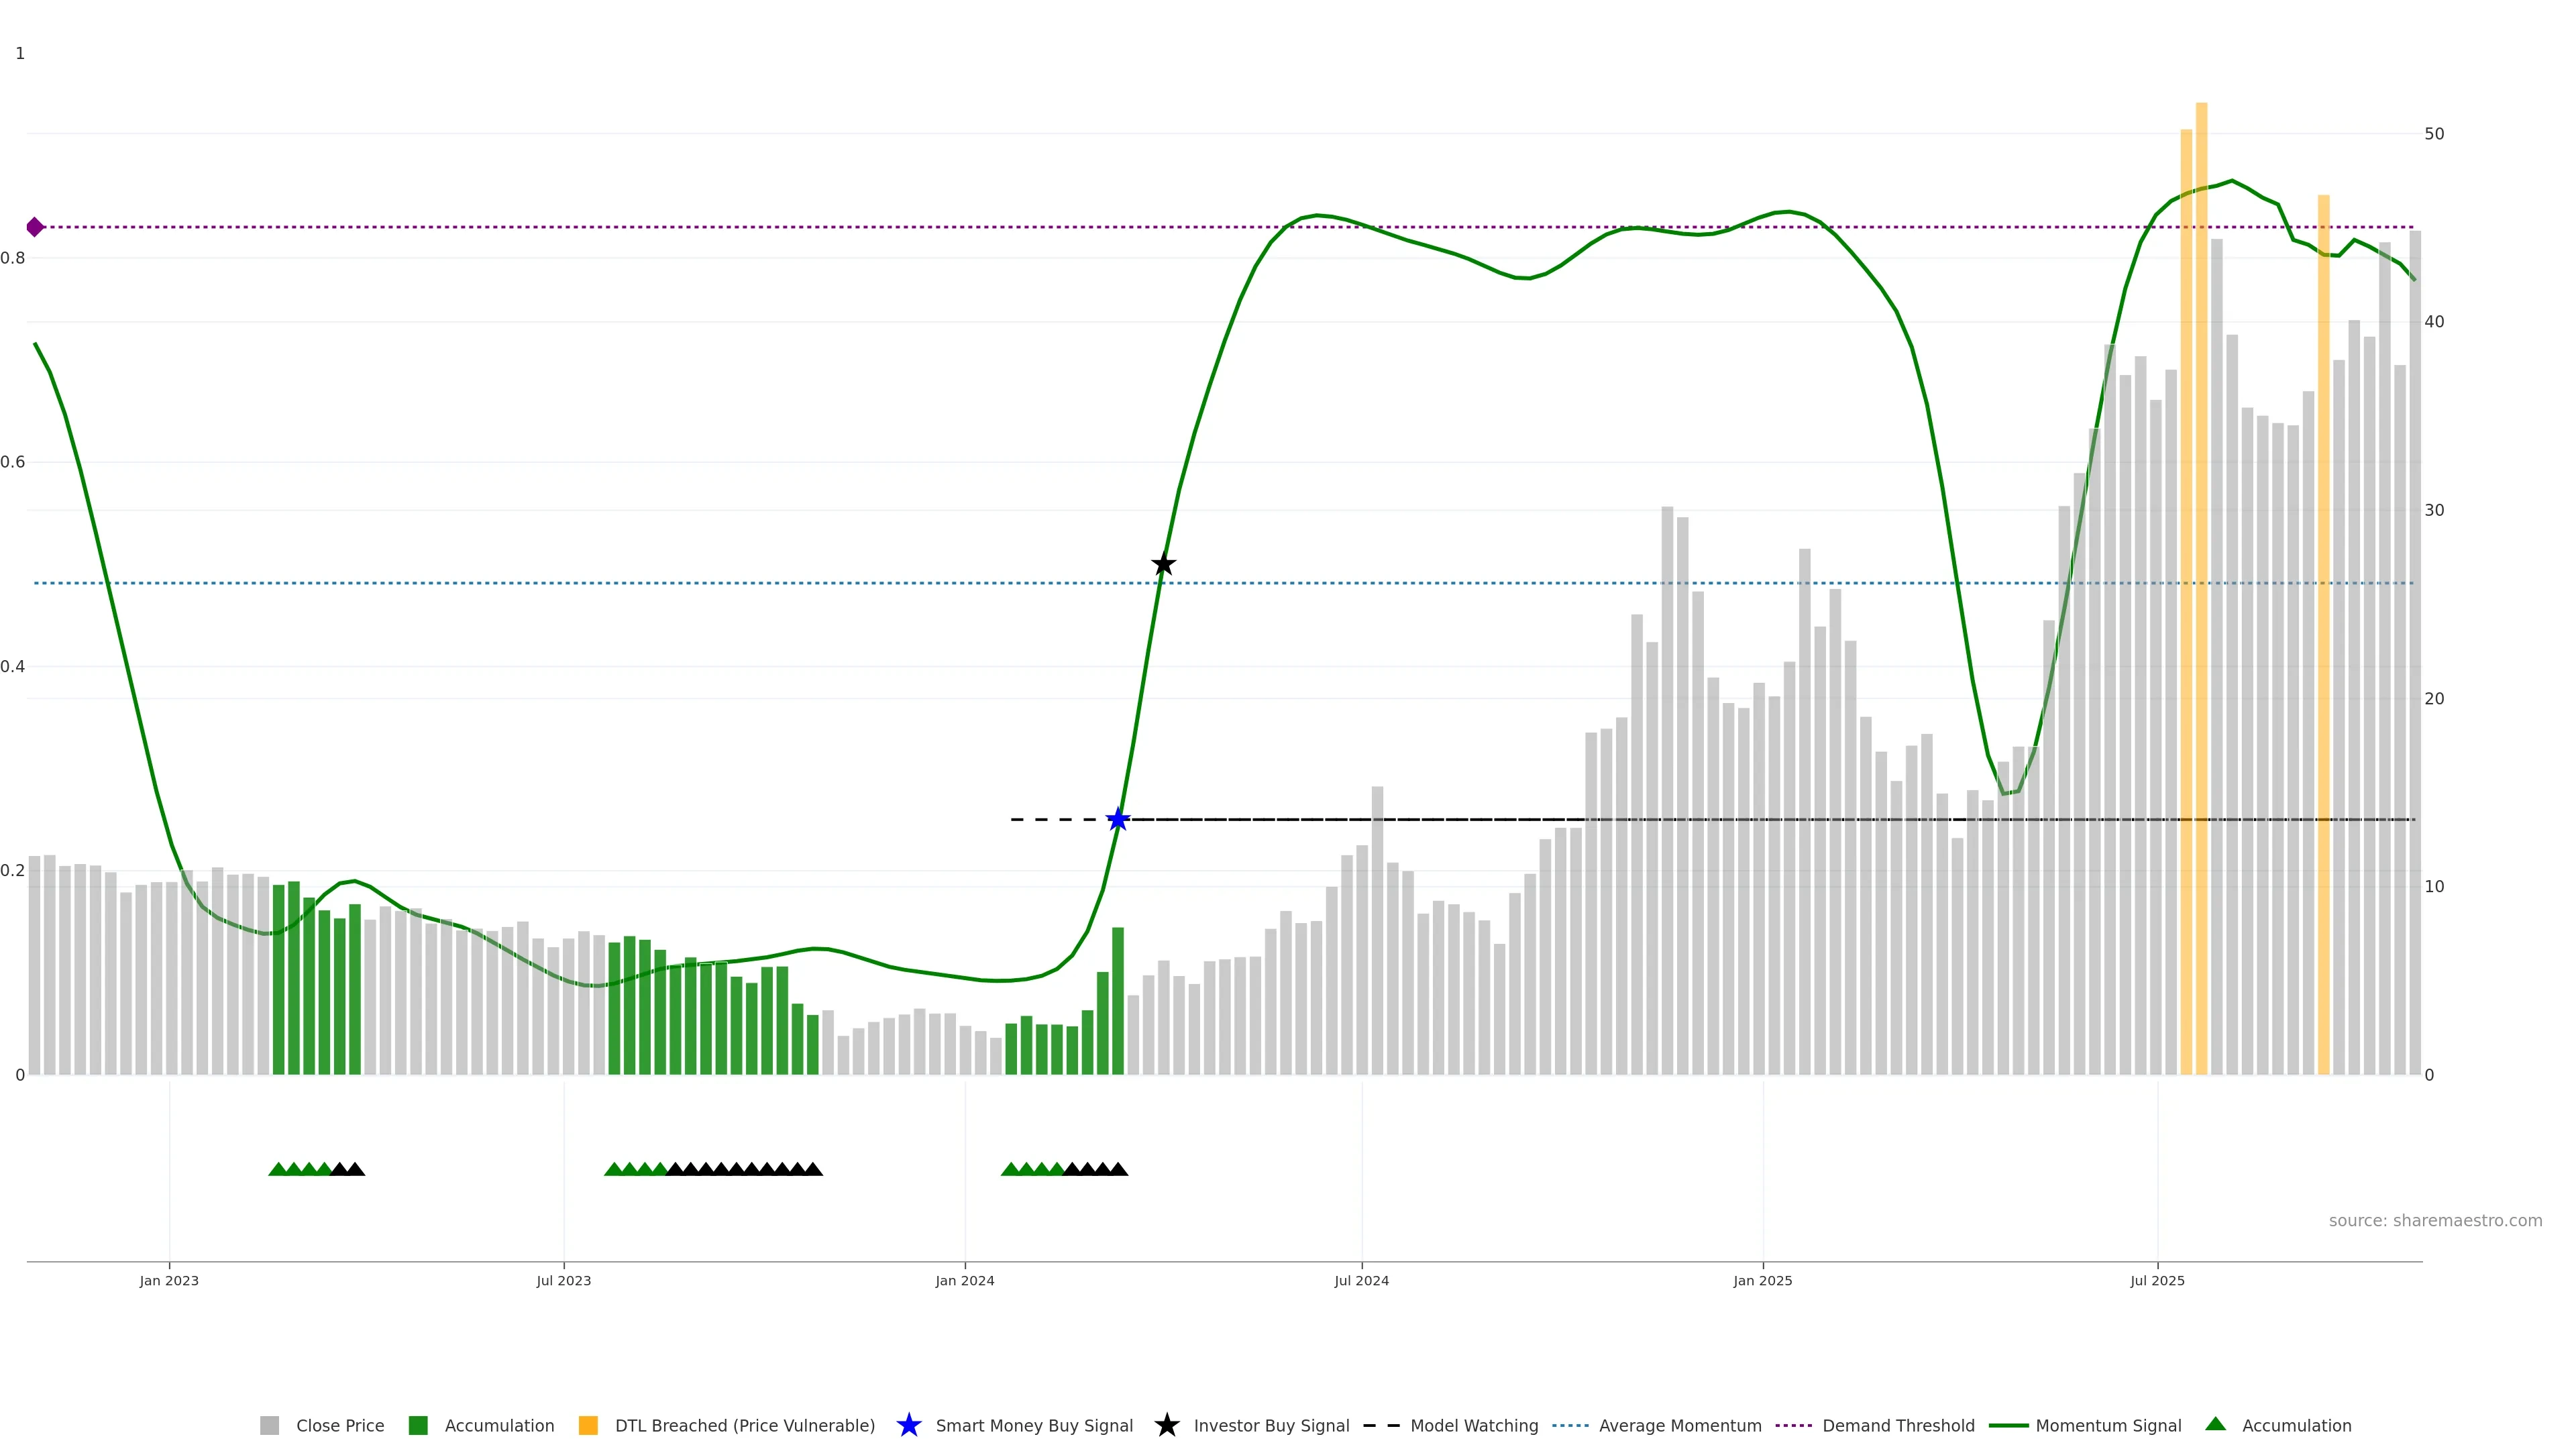This screenshot has height=1449, width=2576.
Task: Click the black Investor Buy star on chart
Action: (x=1163, y=565)
